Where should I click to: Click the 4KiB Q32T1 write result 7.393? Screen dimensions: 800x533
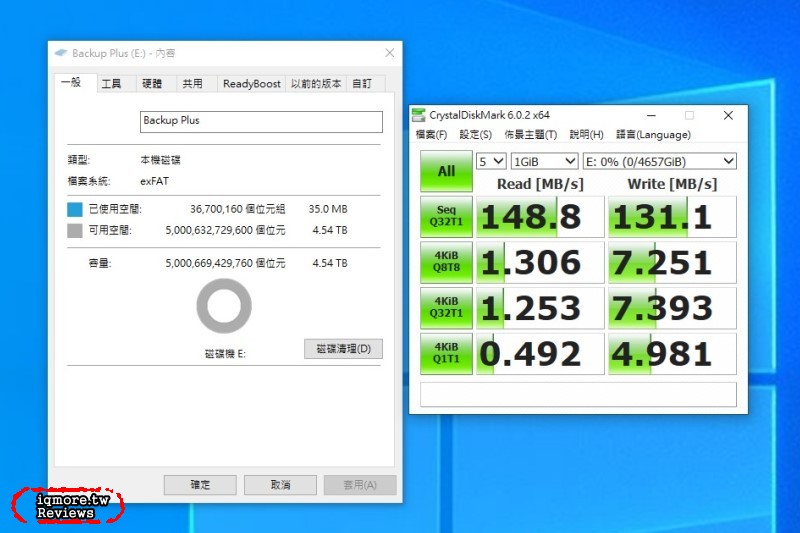tap(672, 308)
